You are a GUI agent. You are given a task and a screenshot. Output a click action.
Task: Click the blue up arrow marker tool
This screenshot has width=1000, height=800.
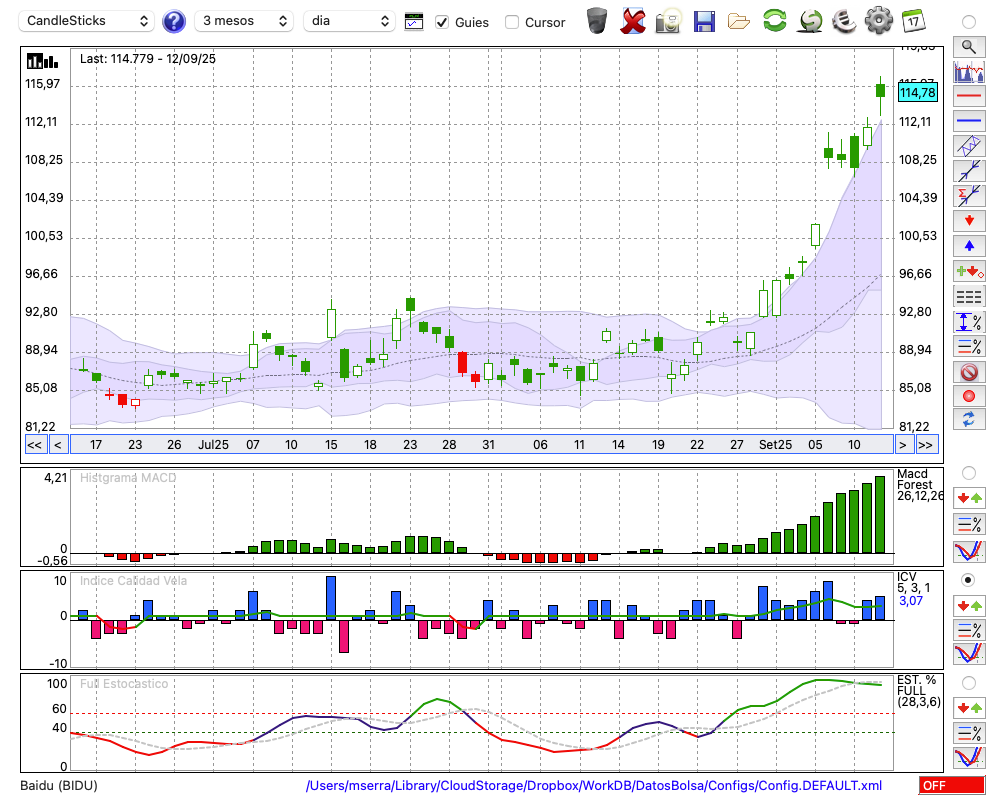969,246
